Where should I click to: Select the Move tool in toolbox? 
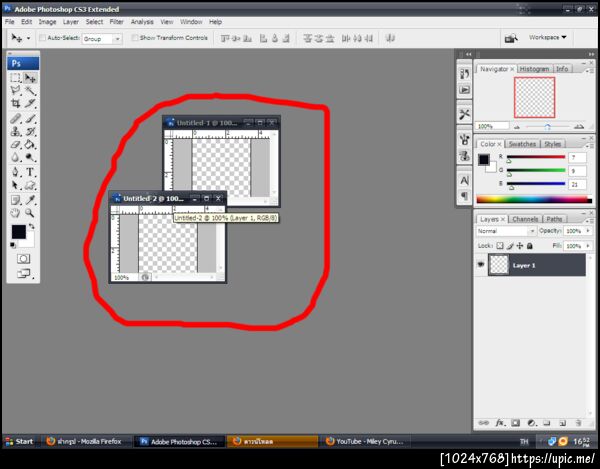coord(30,78)
